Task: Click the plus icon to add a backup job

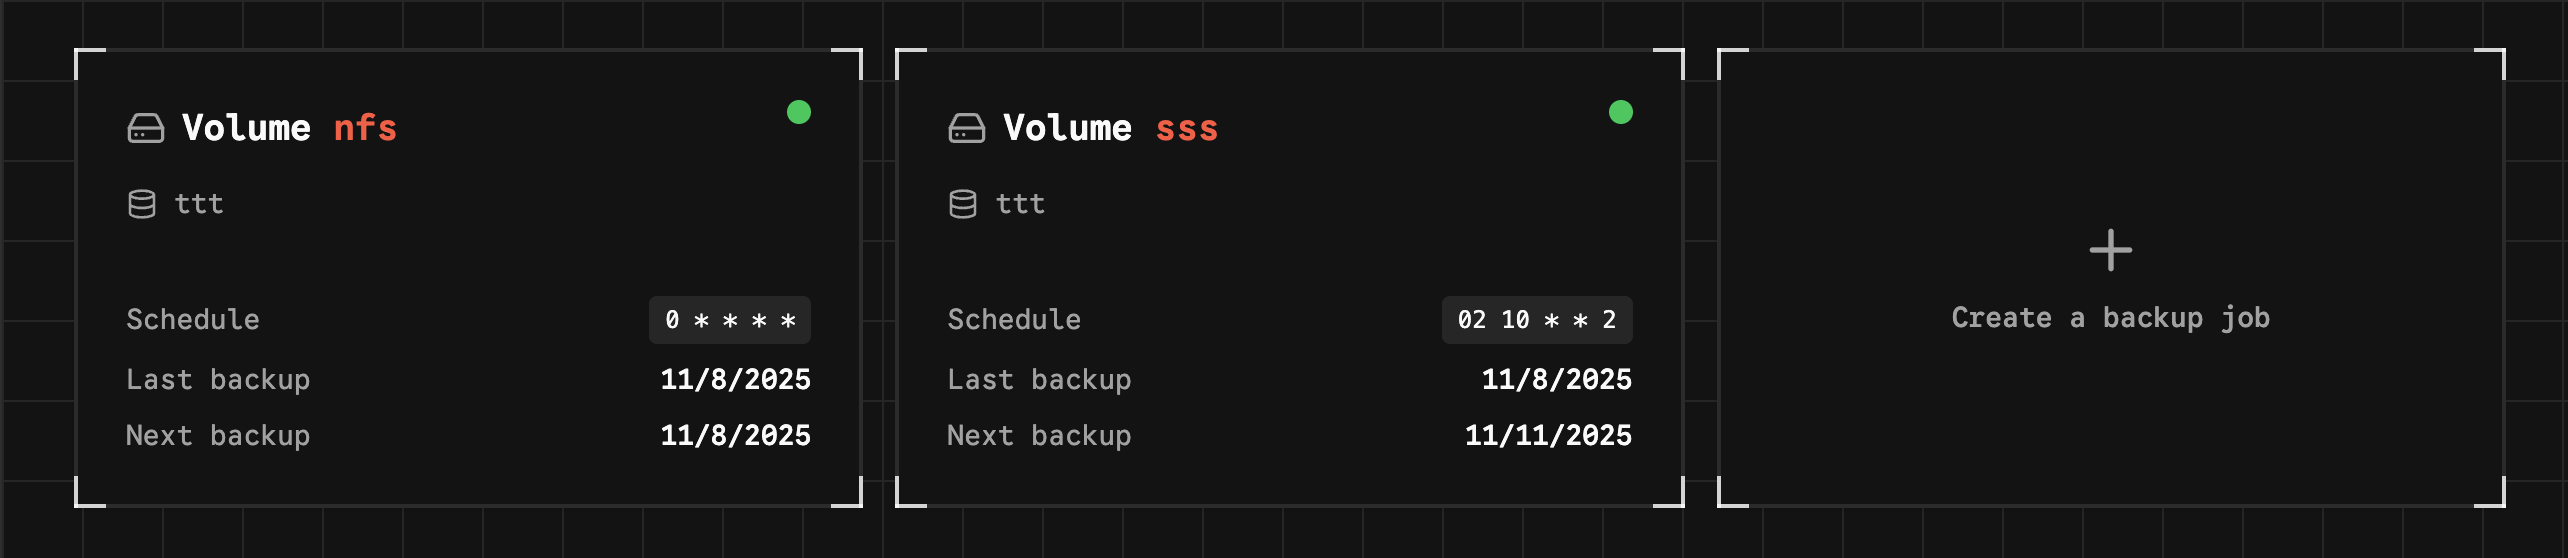Action: tap(2110, 250)
